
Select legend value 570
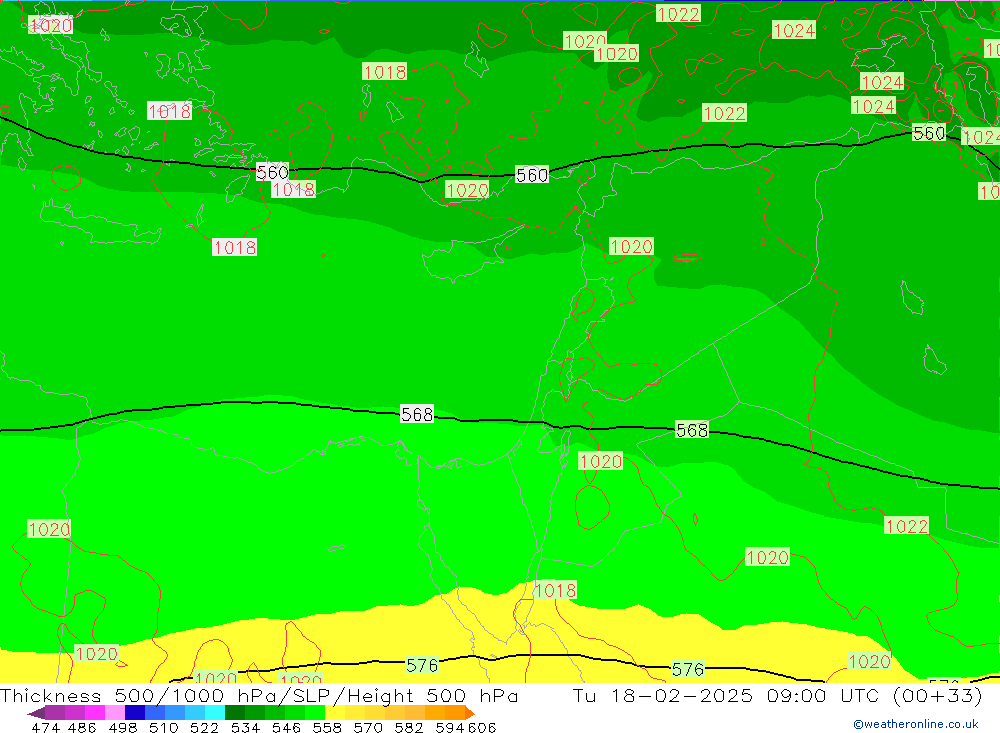click(x=367, y=727)
